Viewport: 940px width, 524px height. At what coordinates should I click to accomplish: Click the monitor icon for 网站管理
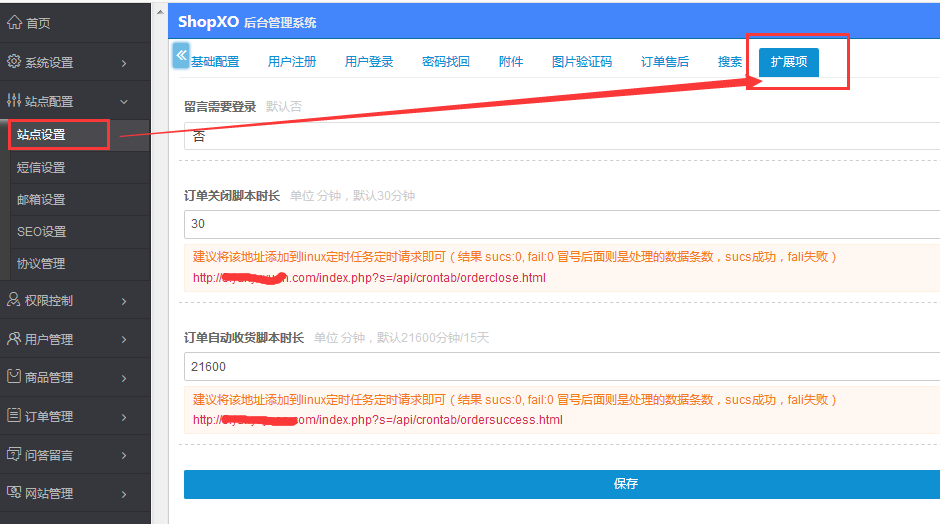coord(14,493)
